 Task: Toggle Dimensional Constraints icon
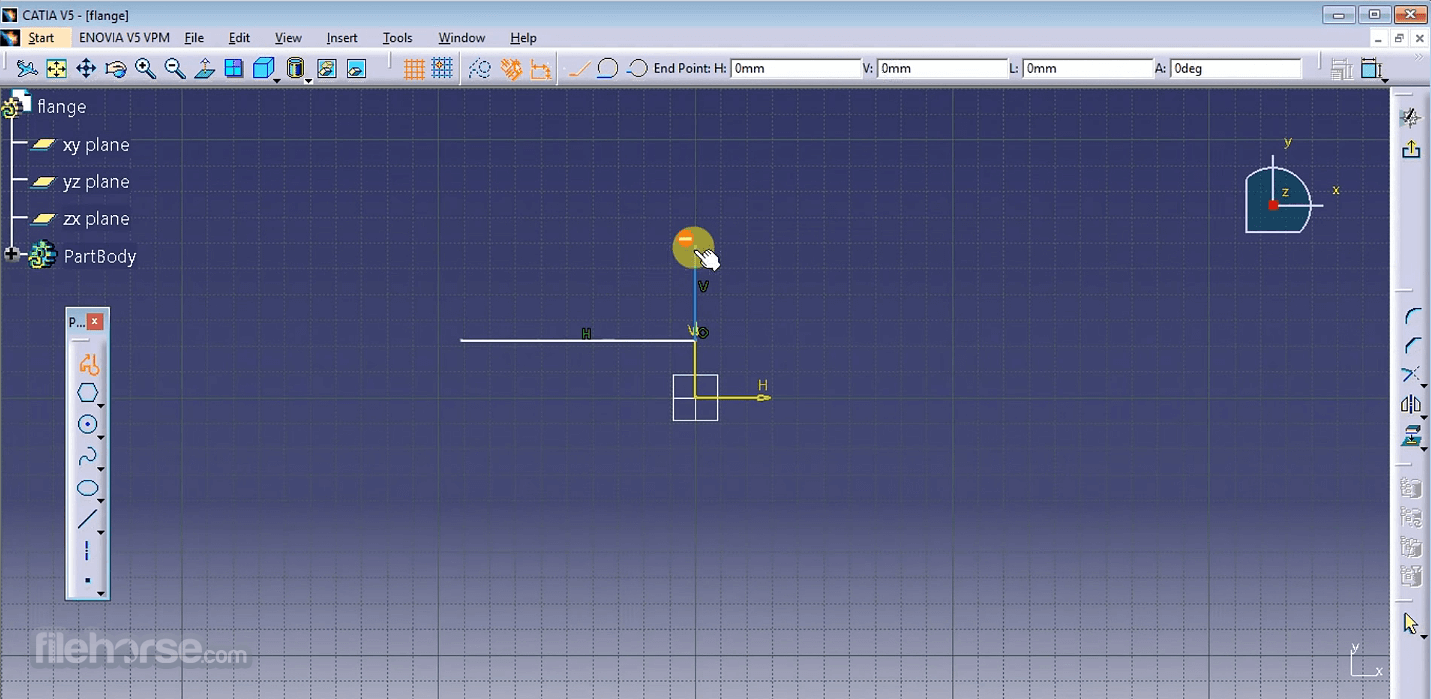coord(540,68)
